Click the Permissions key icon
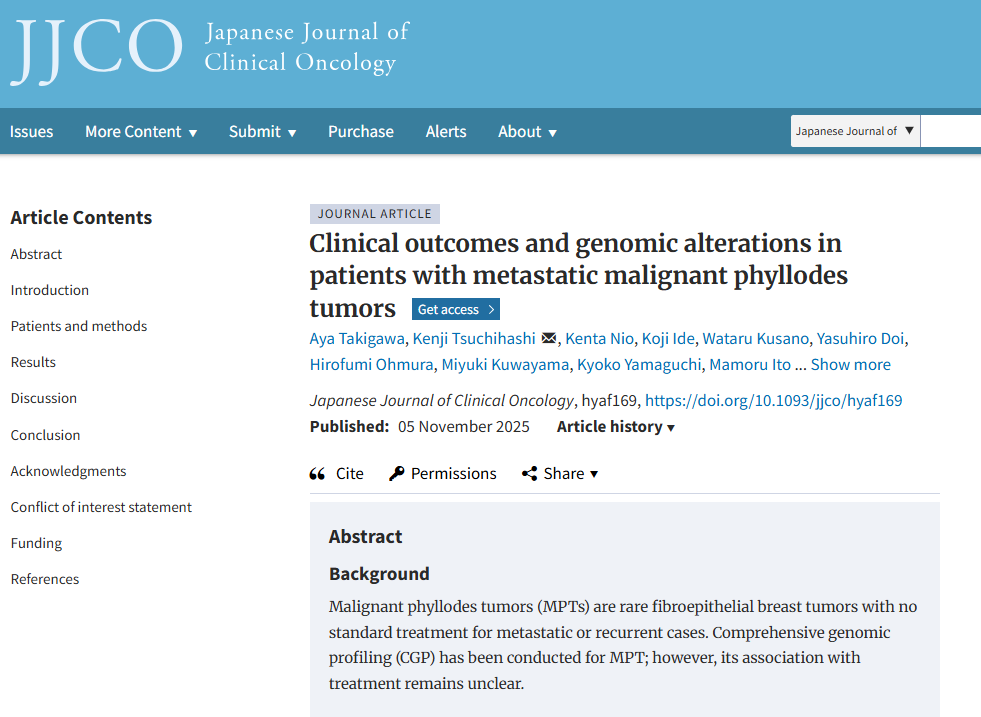The height and width of the screenshot is (717, 981). (397, 474)
